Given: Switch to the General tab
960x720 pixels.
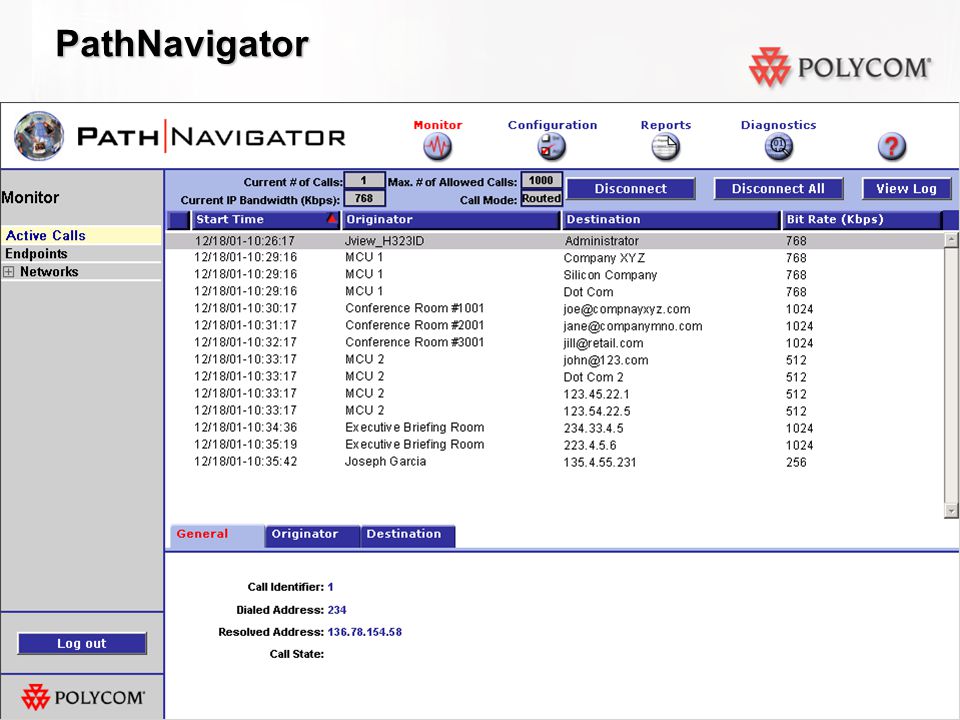Looking at the screenshot, I should coord(217,535).
